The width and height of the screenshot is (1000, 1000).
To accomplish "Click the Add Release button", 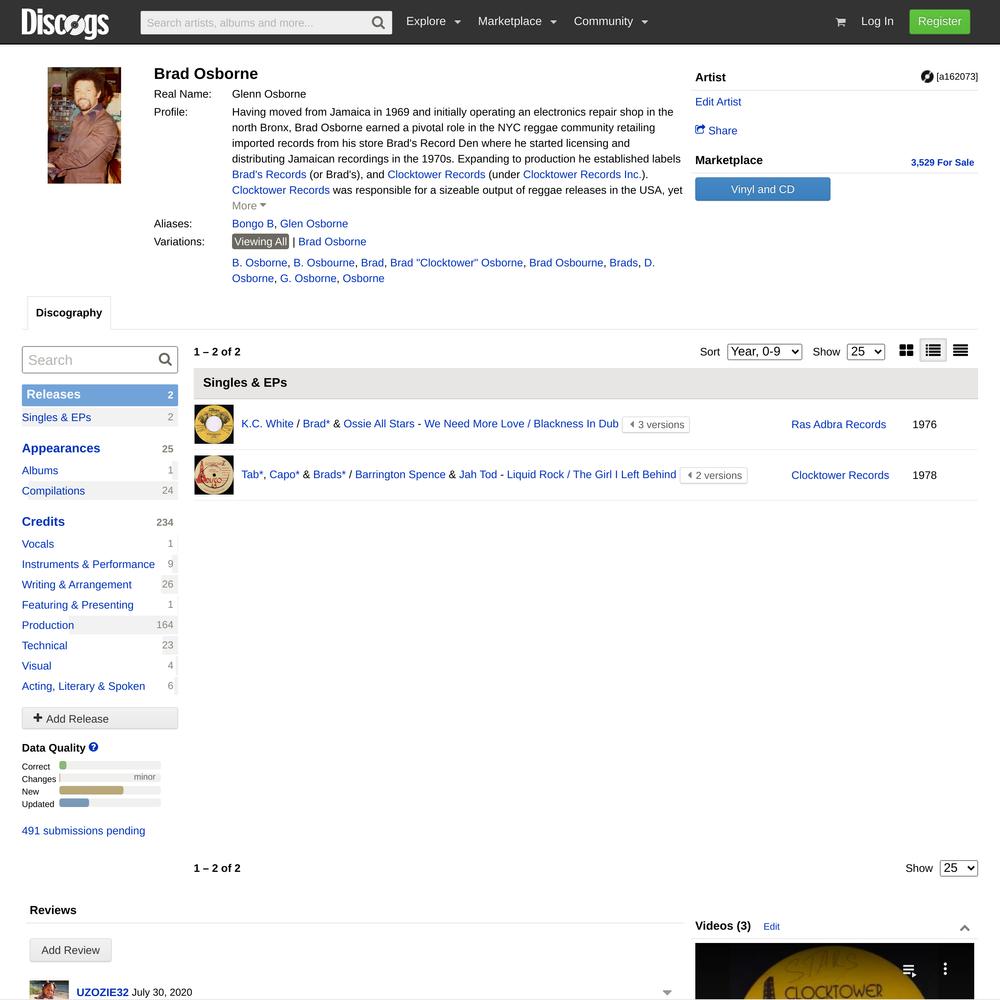I will 99,718.
